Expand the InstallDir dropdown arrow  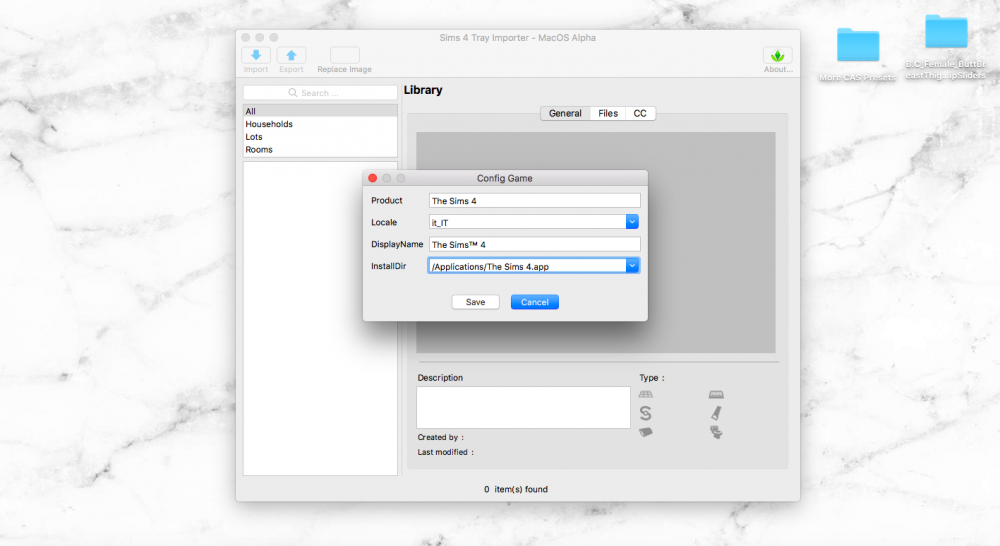(x=632, y=266)
